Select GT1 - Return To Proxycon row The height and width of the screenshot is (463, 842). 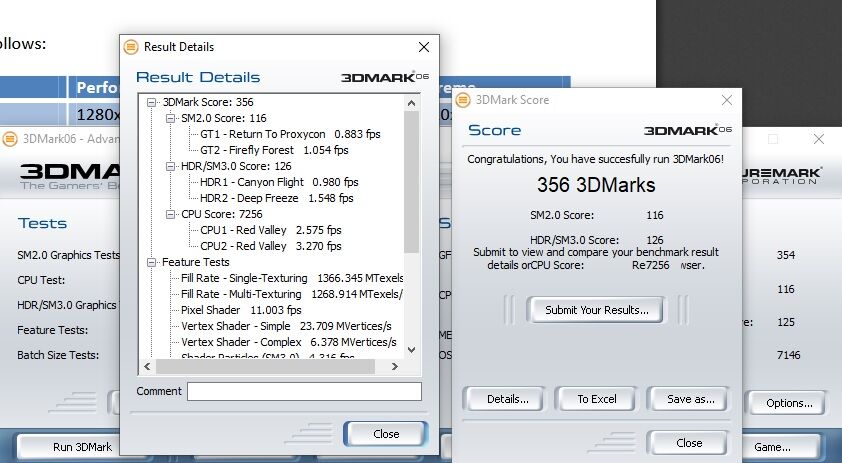click(x=290, y=134)
